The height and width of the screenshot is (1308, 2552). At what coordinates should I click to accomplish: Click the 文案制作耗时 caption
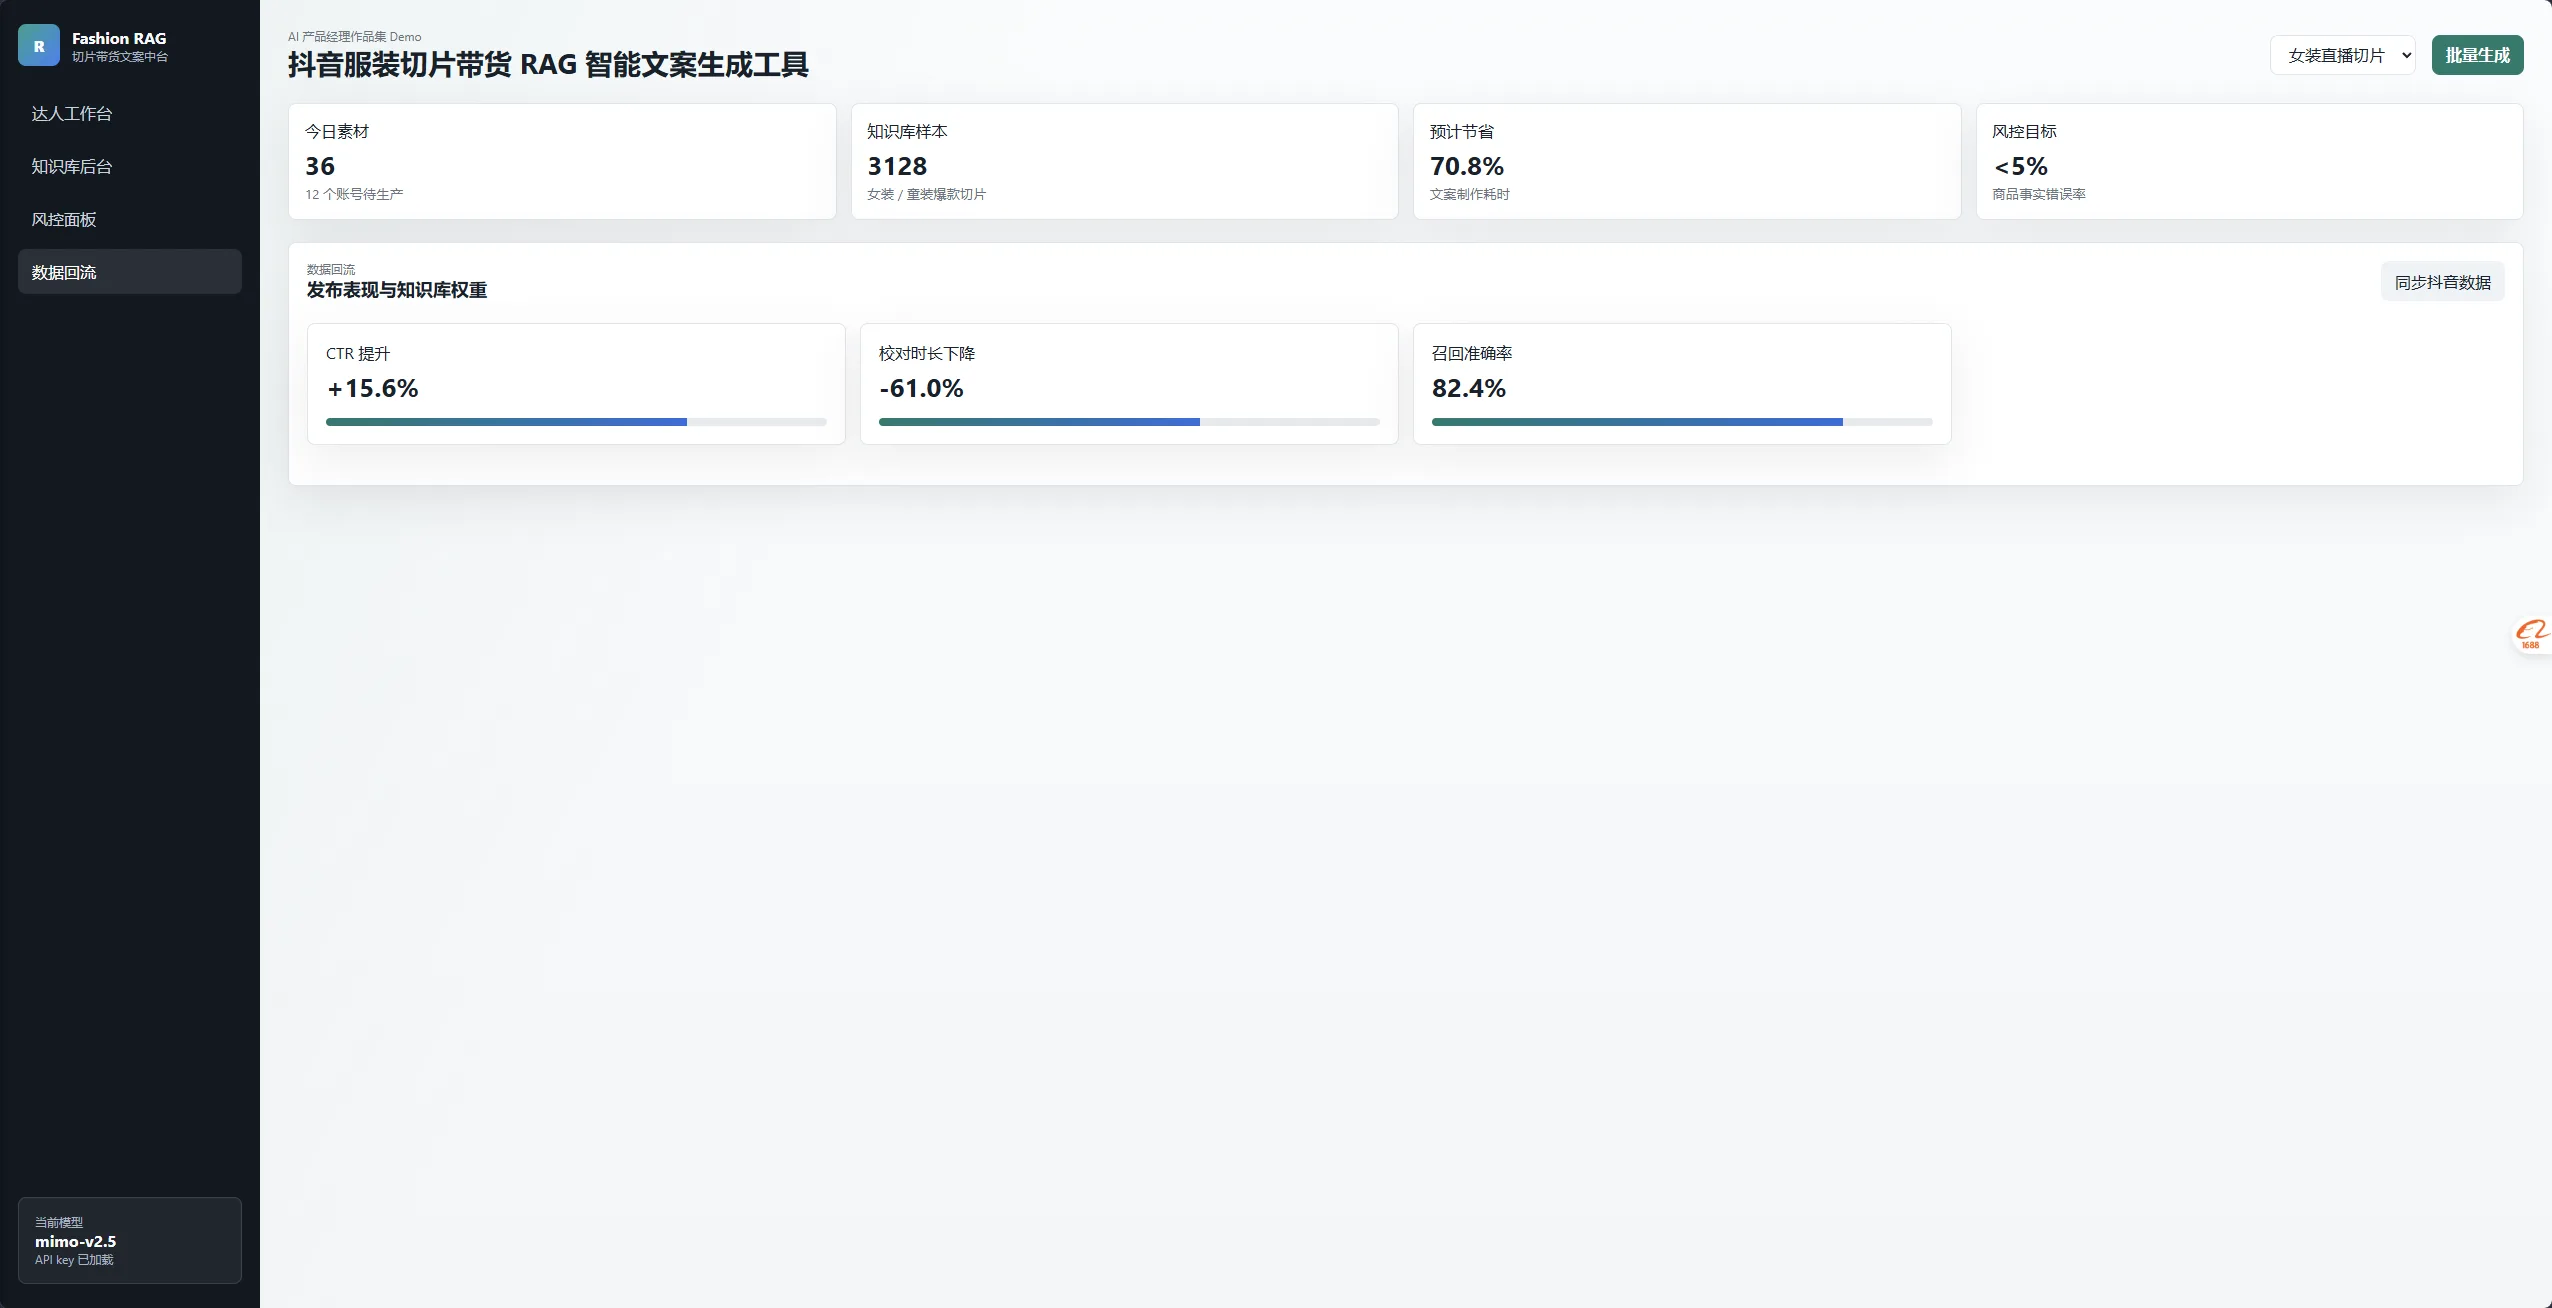click(x=1470, y=194)
